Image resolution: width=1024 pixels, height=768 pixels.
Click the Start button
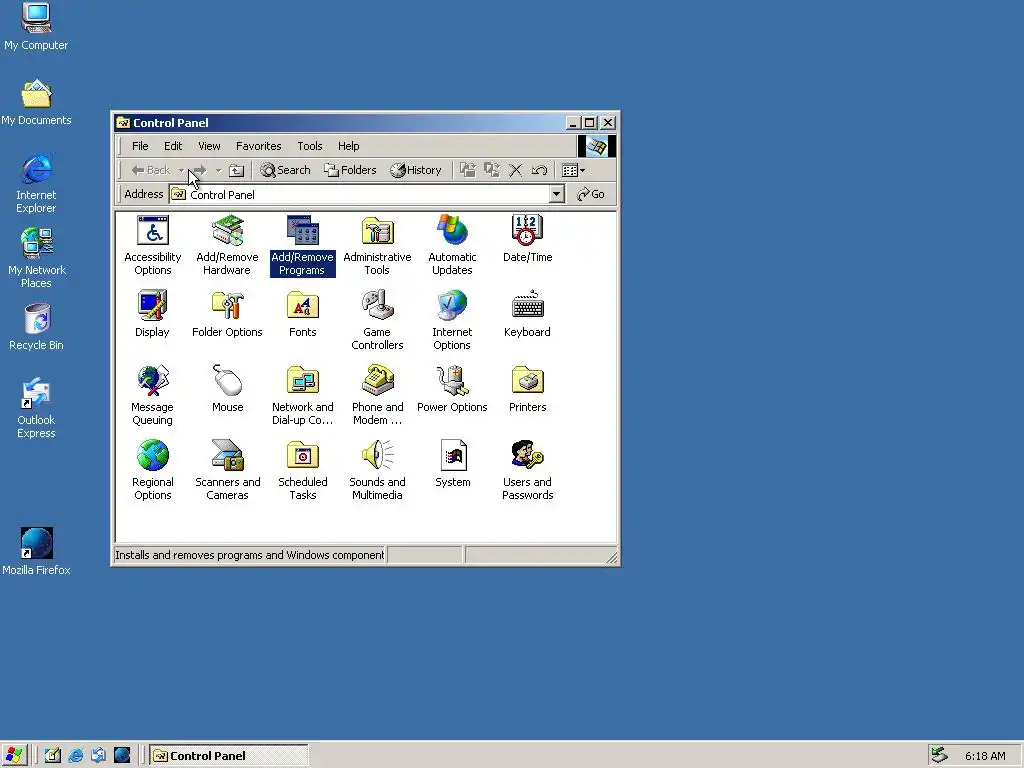click(x=14, y=756)
